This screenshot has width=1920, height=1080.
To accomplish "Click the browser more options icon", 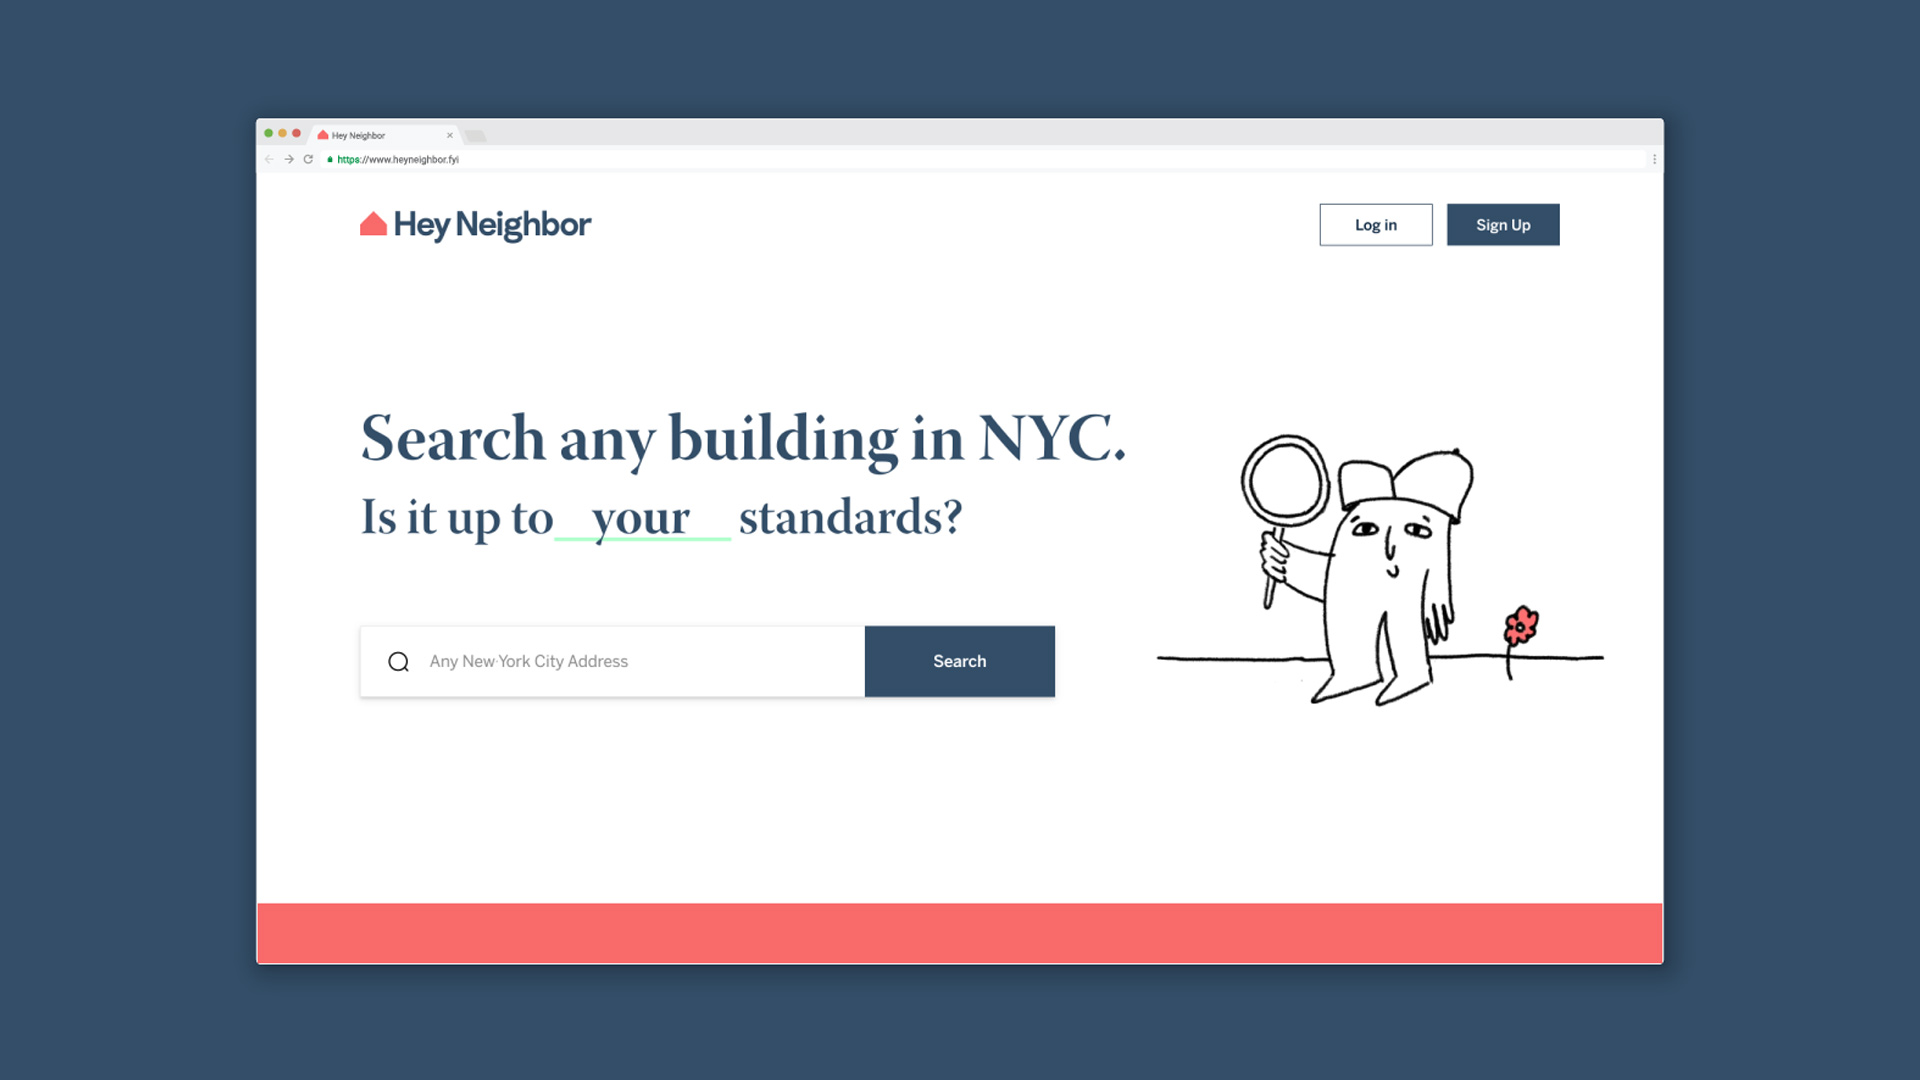I will 1654,158.
